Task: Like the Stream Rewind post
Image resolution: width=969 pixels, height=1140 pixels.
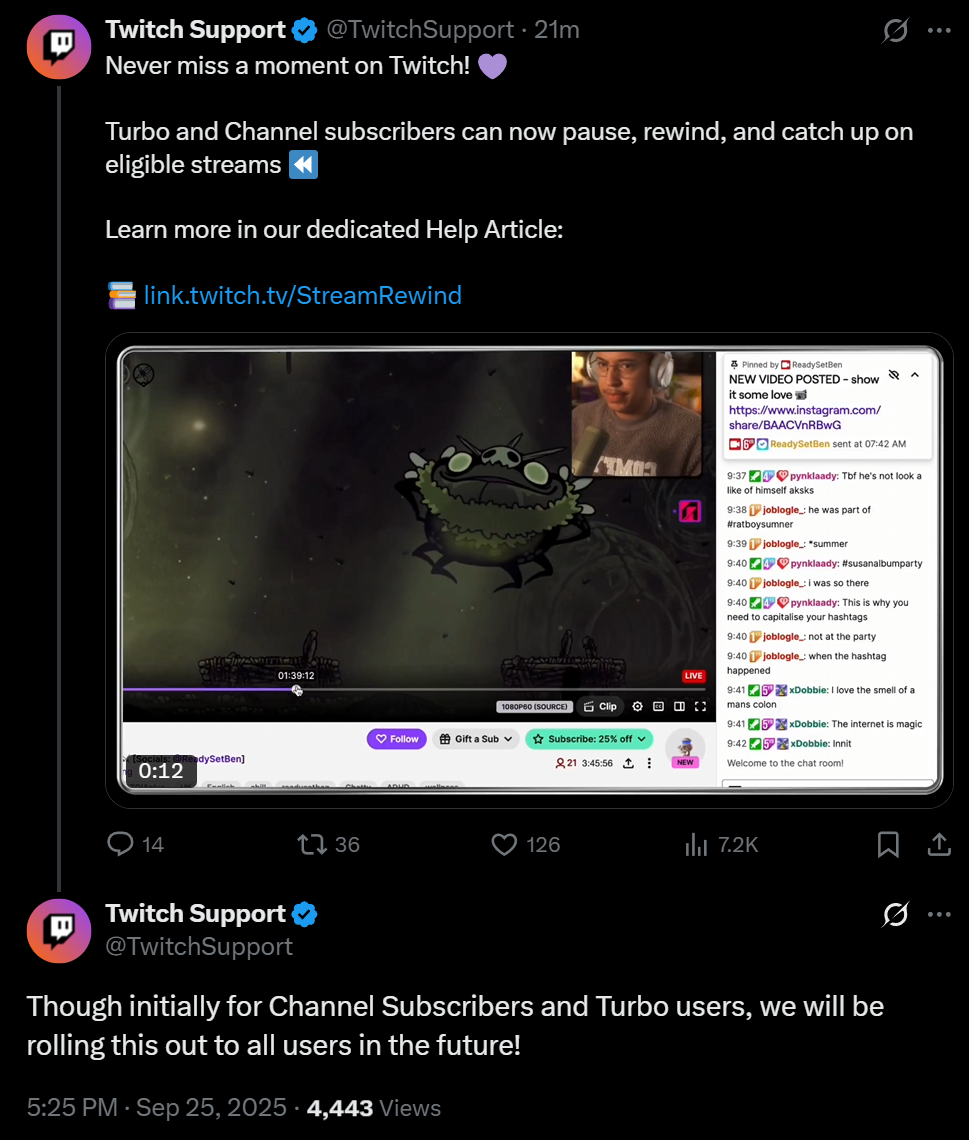Action: pyautogui.click(x=505, y=845)
